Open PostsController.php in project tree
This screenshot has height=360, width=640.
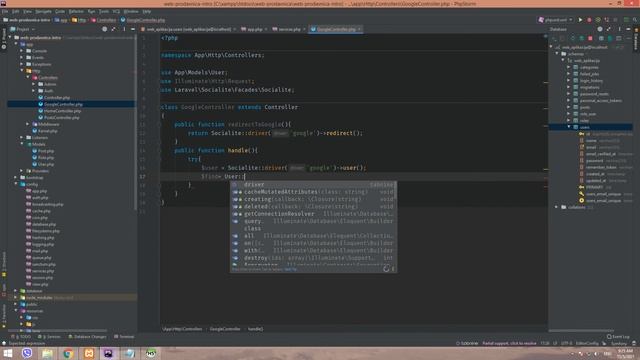(x=61, y=118)
